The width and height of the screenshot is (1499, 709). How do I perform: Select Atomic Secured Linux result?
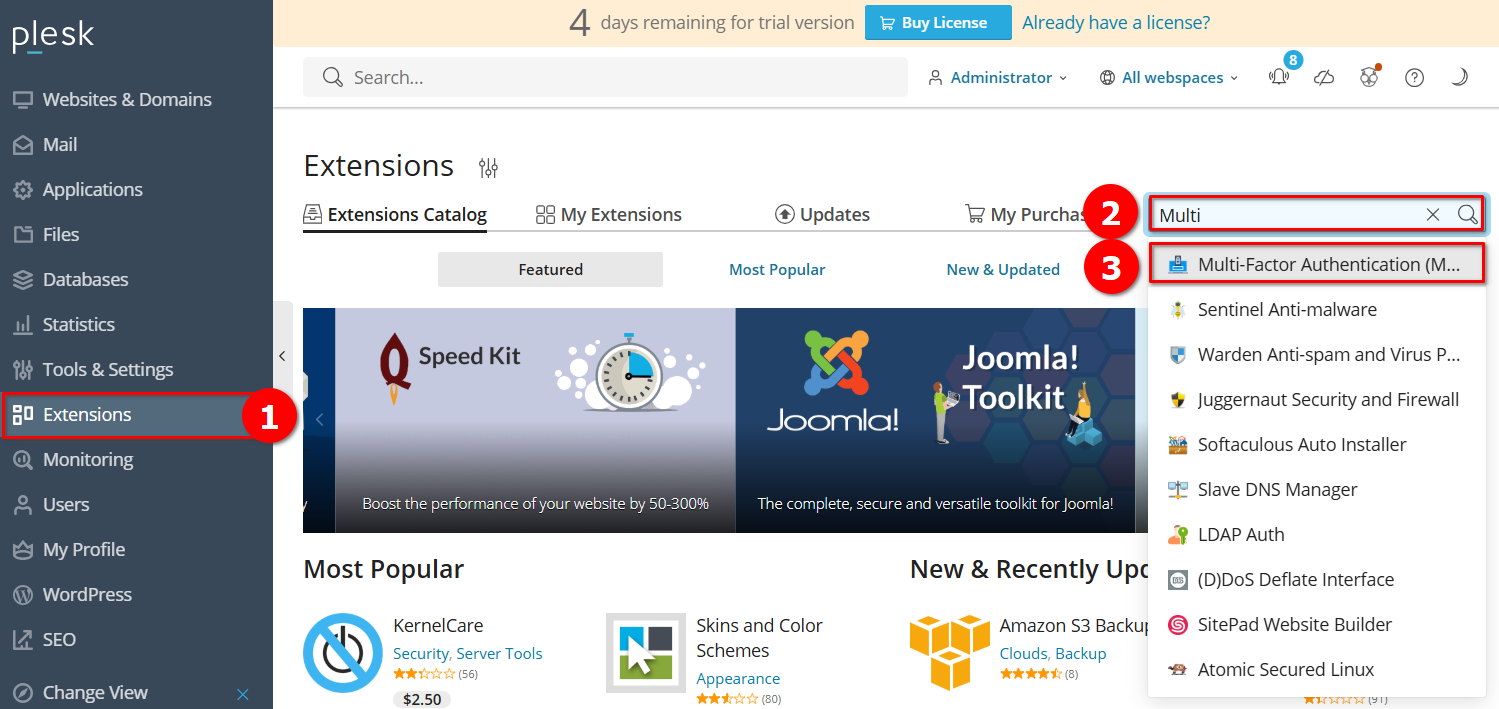[x=1317, y=669]
